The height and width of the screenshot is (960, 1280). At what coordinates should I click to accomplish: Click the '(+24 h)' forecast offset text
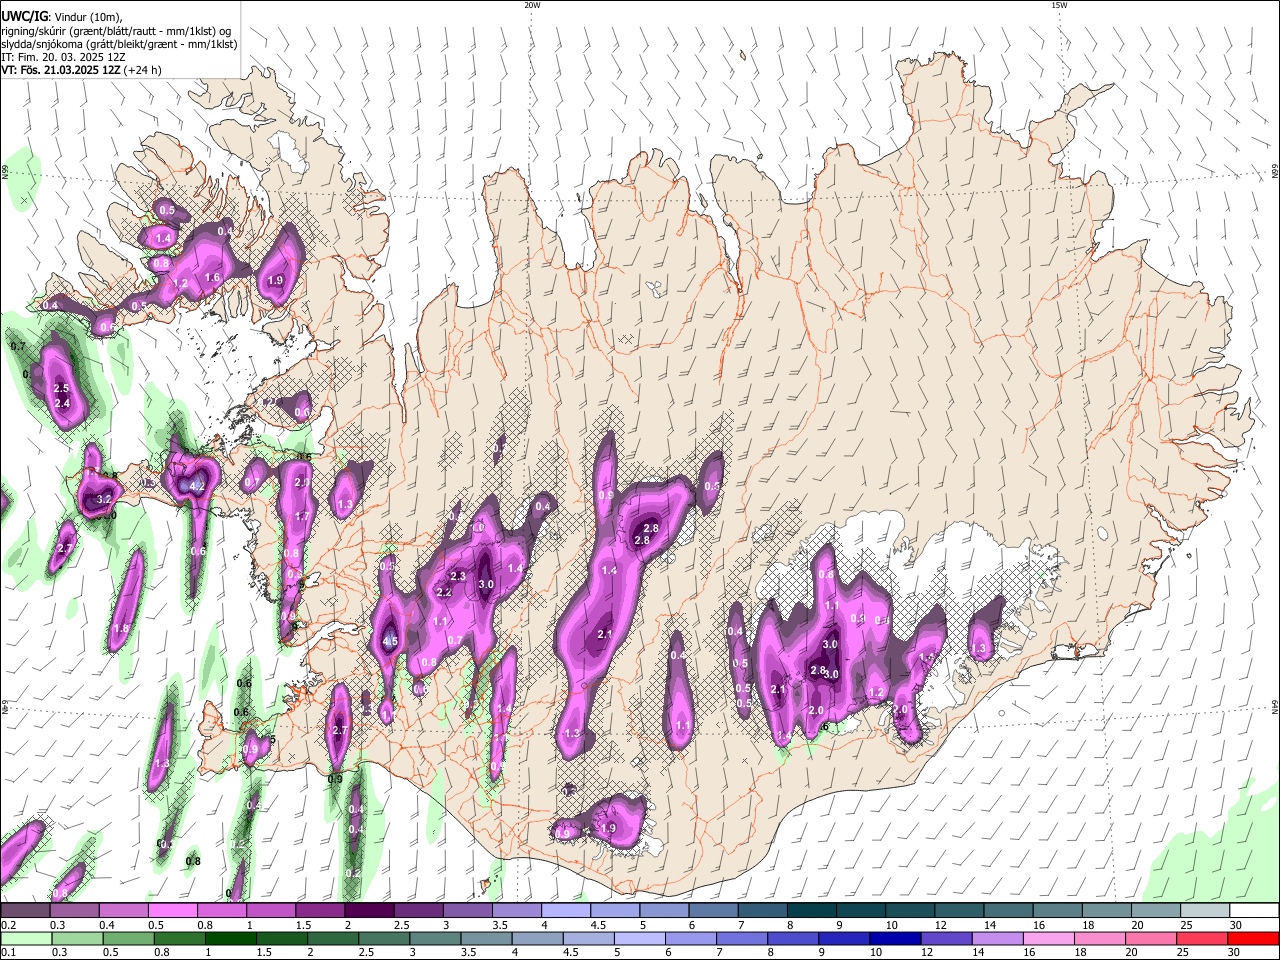[143, 70]
